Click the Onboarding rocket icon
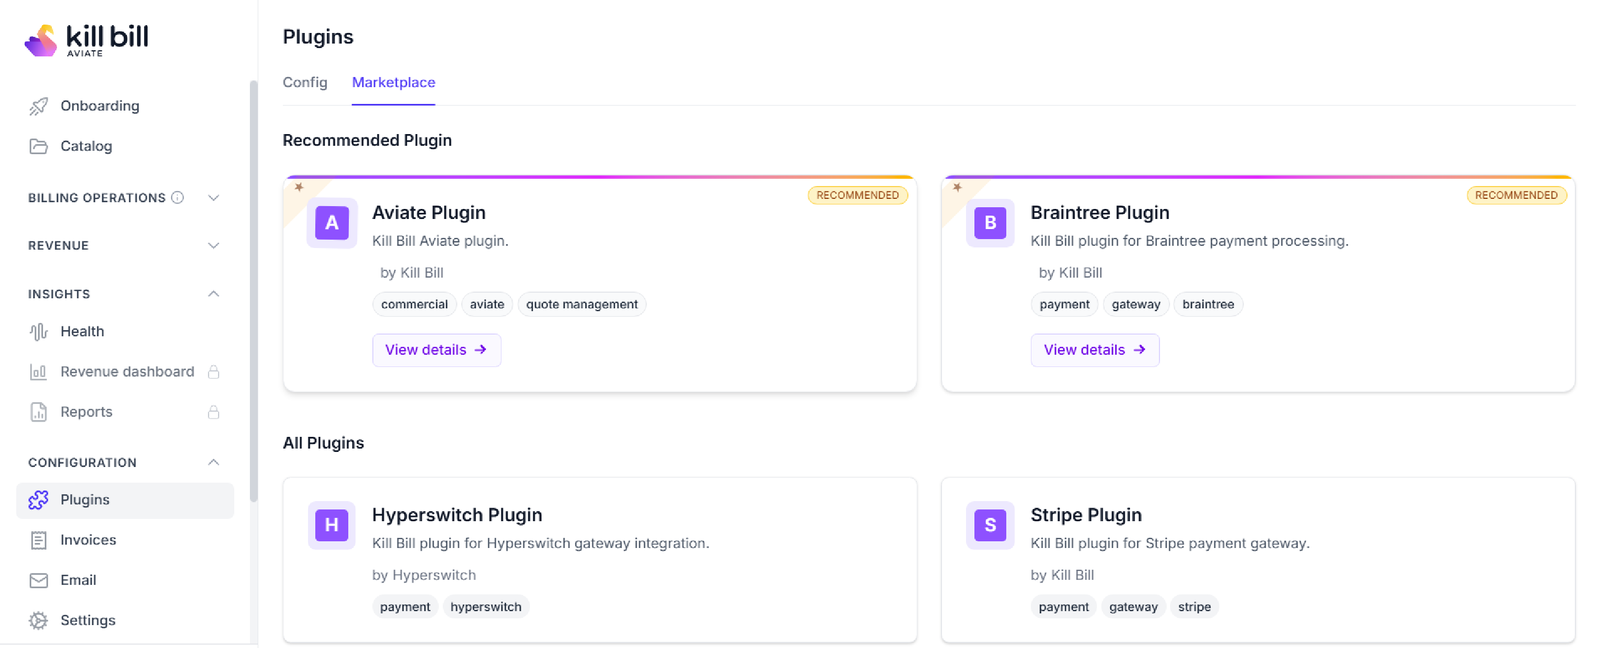Image resolution: width=1600 pixels, height=648 pixels. pyautogui.click(x=39, y=106)
